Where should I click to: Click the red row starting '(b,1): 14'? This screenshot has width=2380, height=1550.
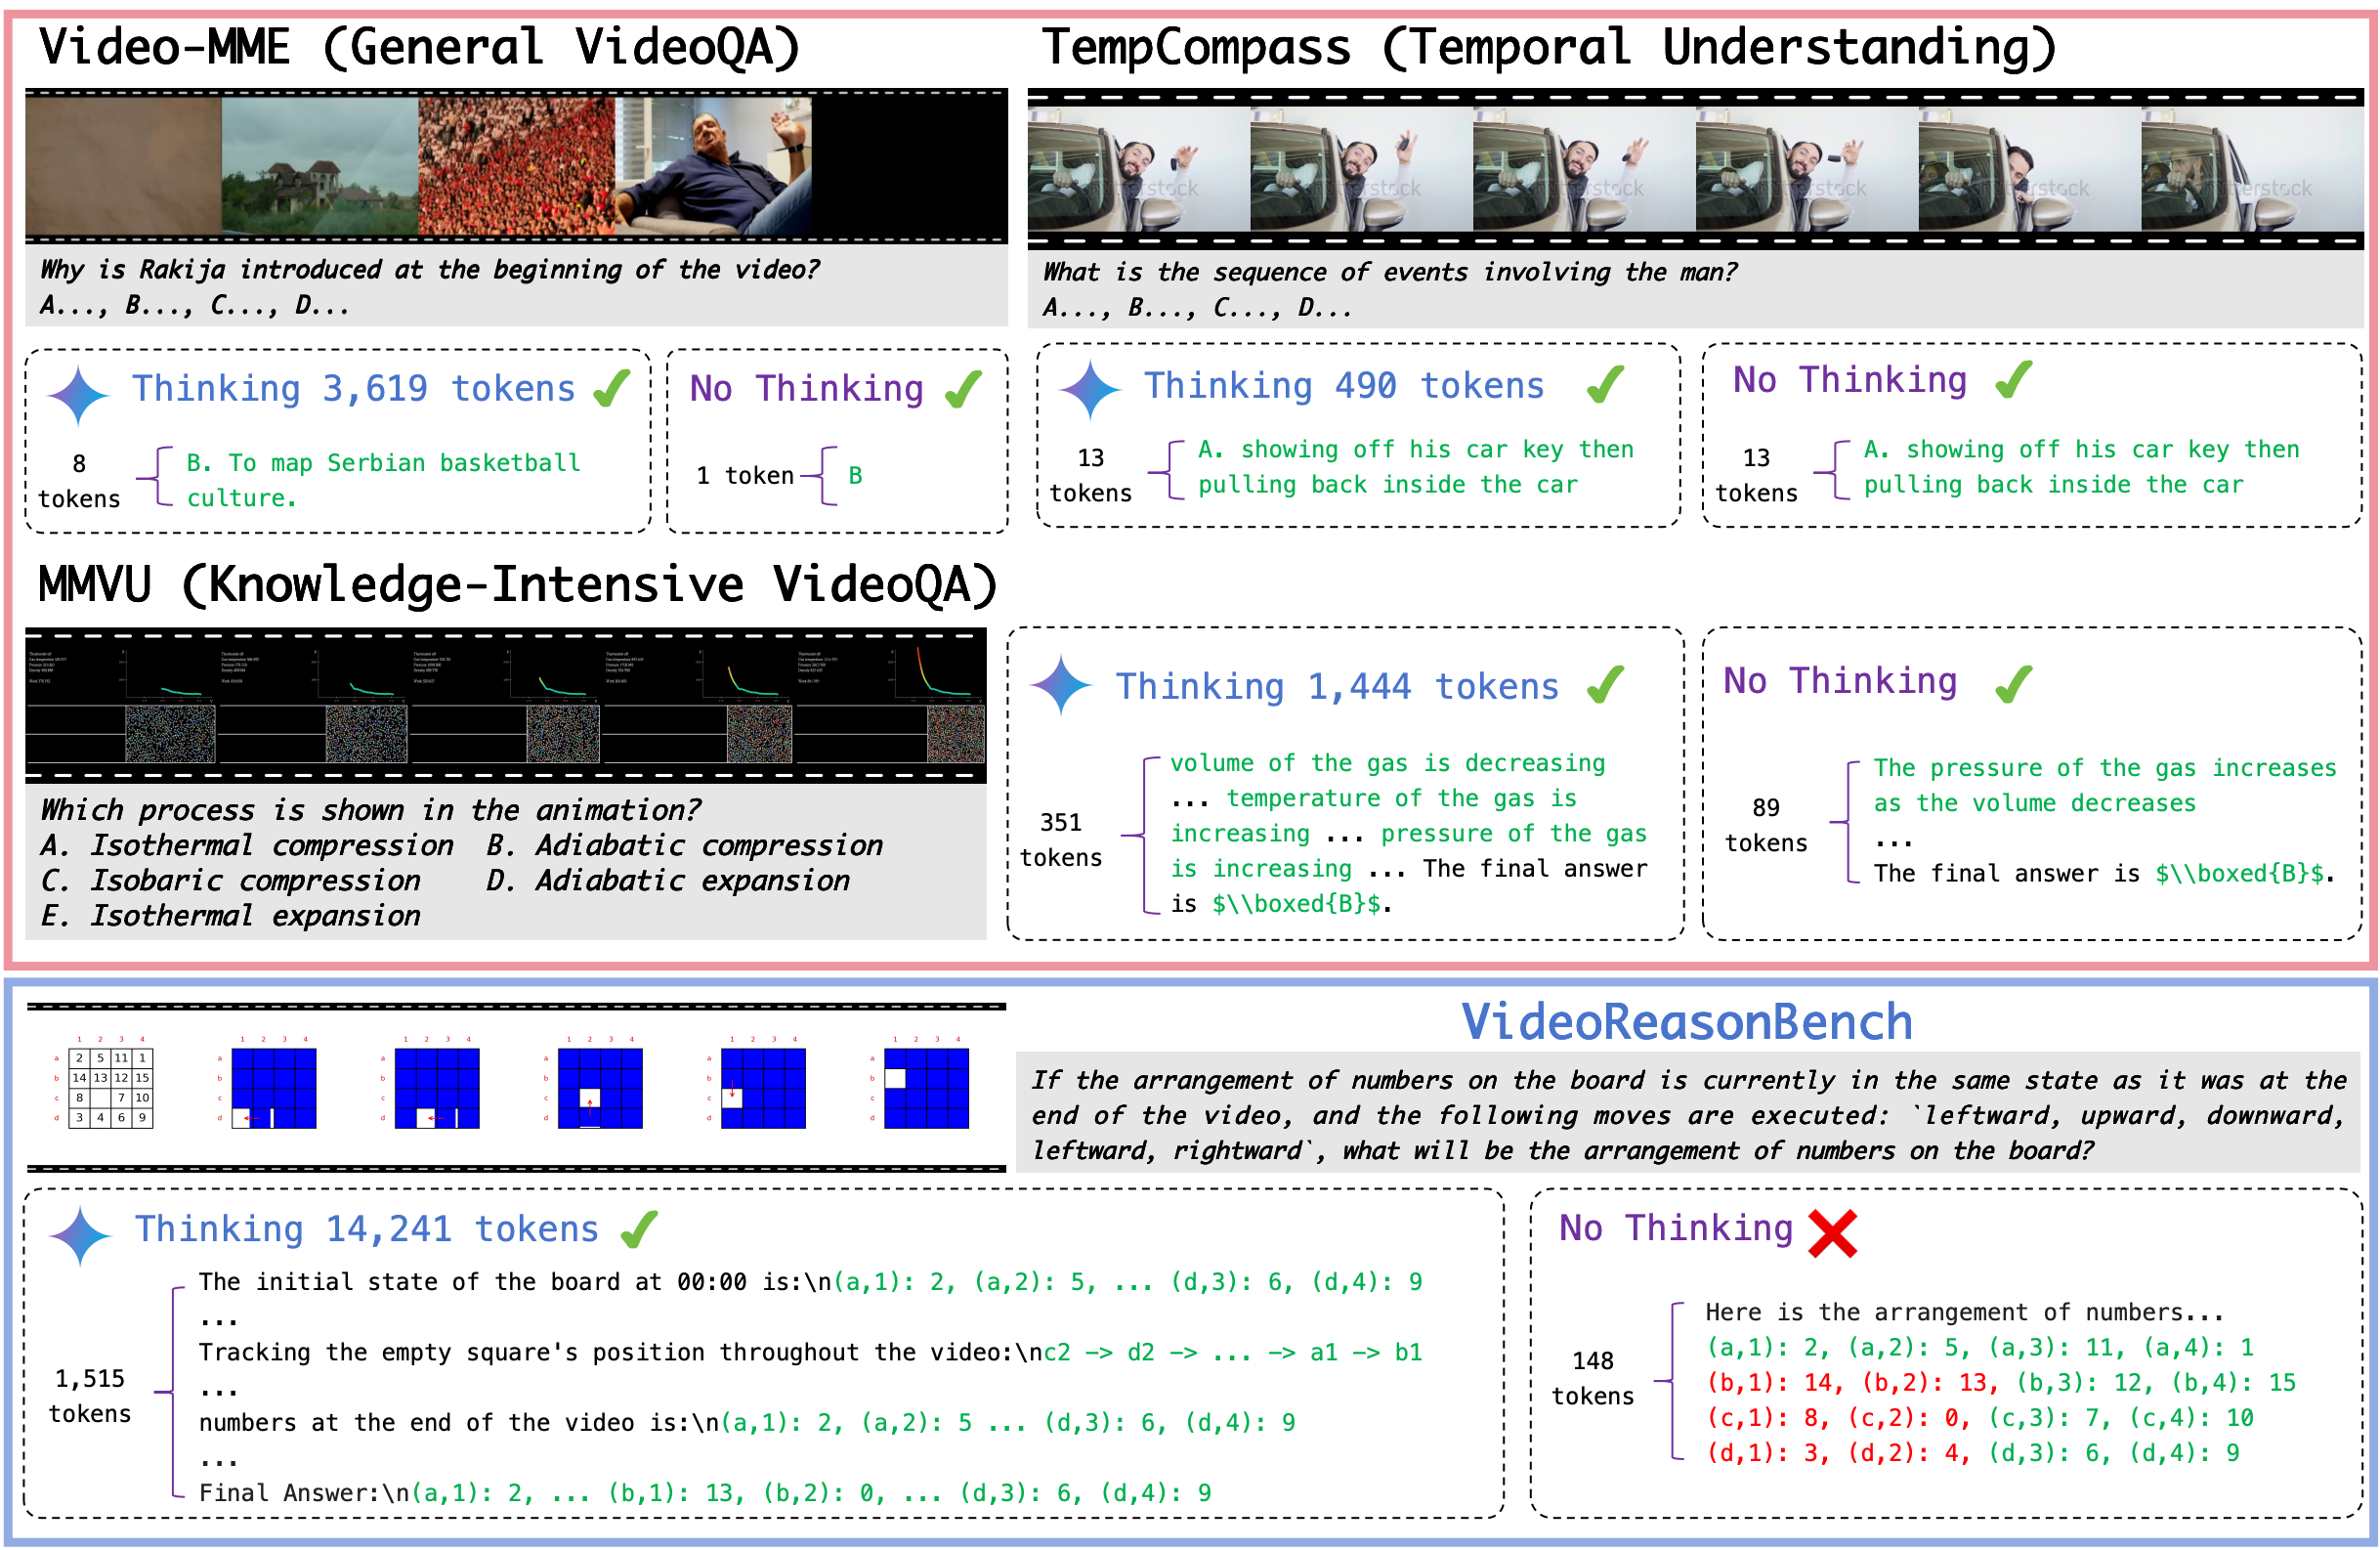tap(2001, 1383)
